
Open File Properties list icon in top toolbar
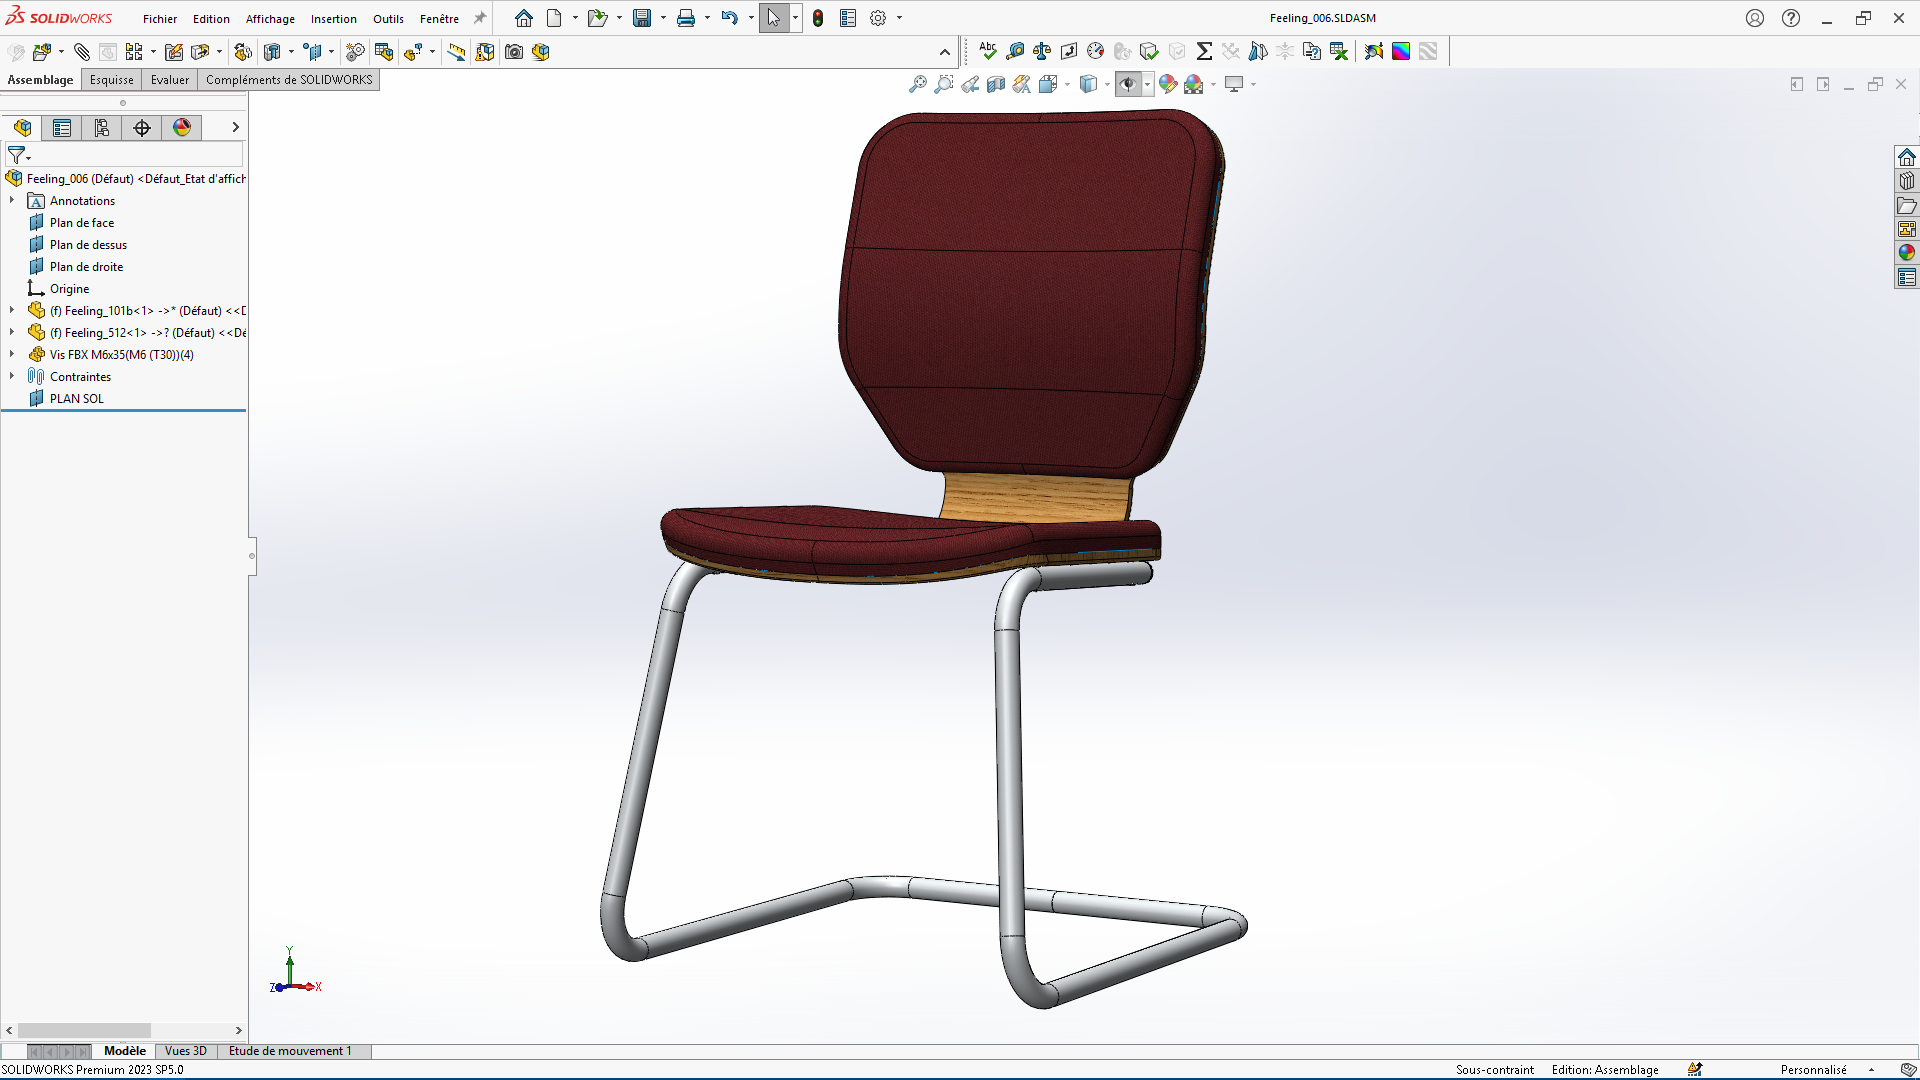[848, 18]
